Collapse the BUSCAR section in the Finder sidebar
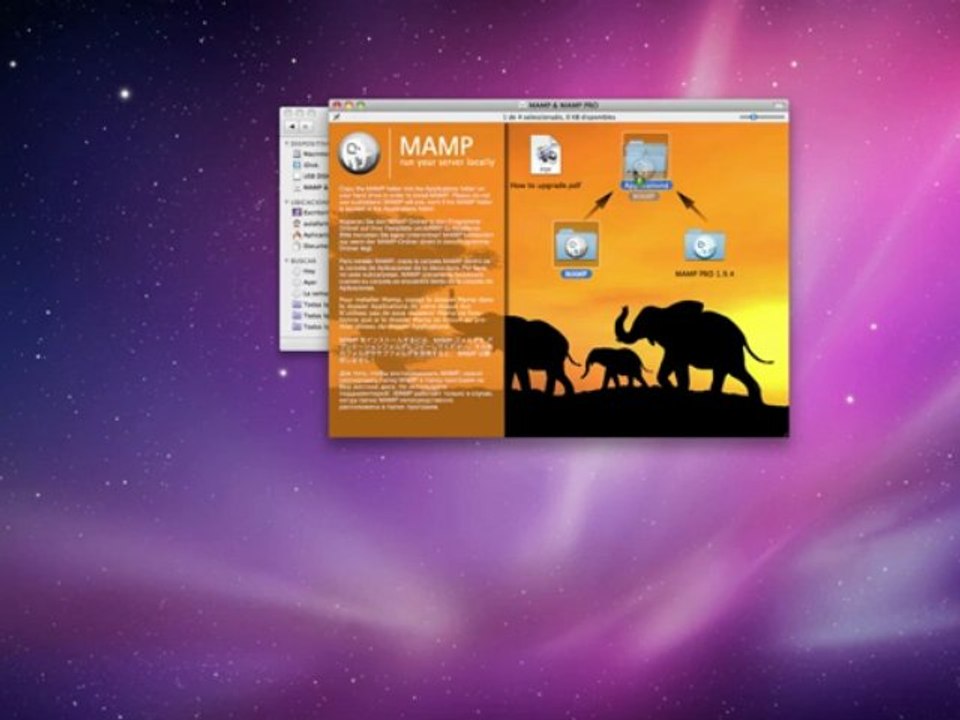This screenshot has height=720, width=960. [x=287, y=260]
